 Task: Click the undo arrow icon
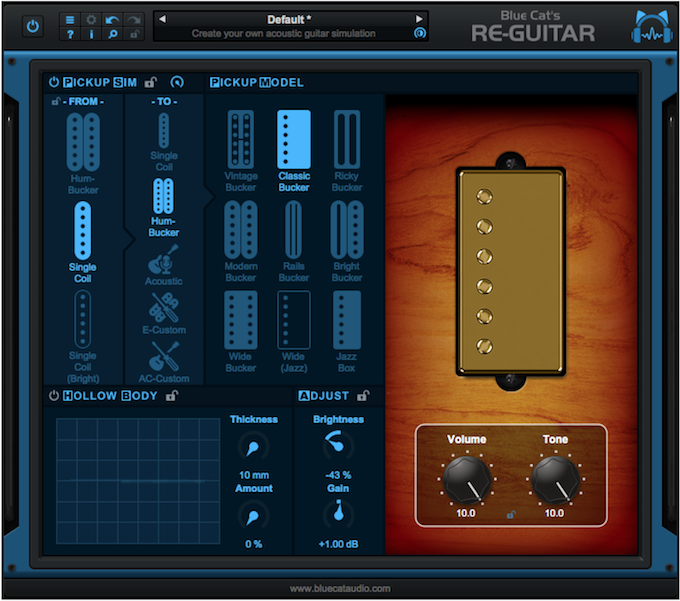pos(112,20)
